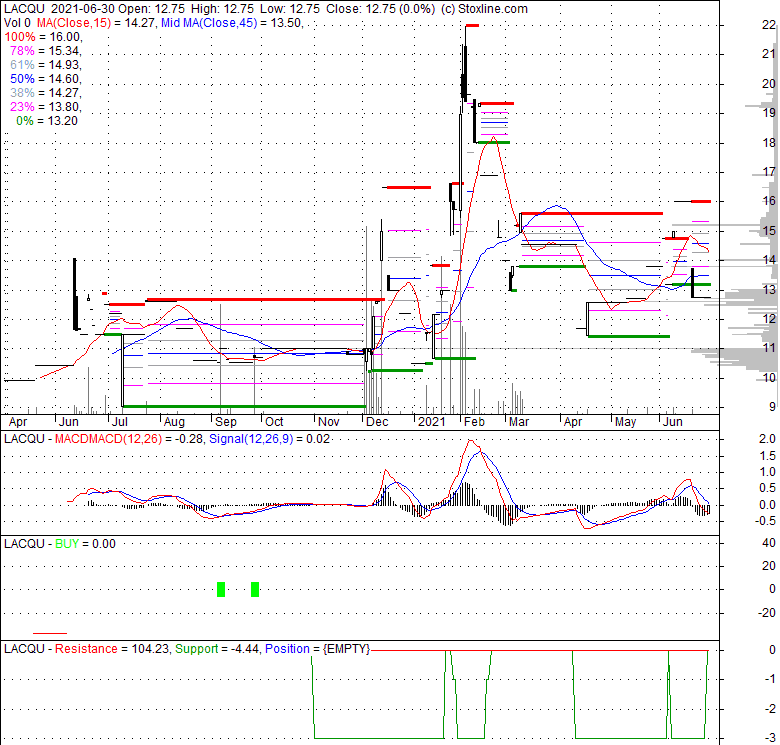
Task: Click the green BUY signal bar near Oct
Action: tap(255, 589)
